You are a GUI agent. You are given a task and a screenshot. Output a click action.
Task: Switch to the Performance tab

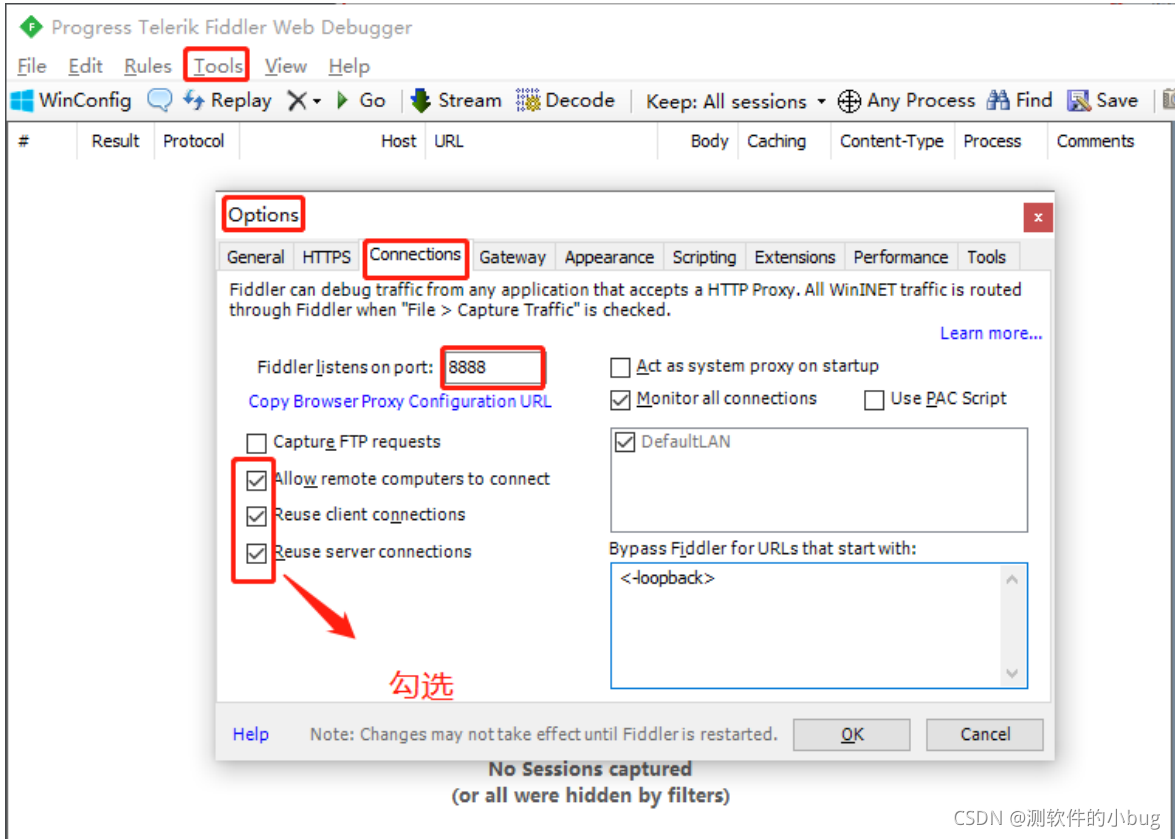tap(901, 257)
